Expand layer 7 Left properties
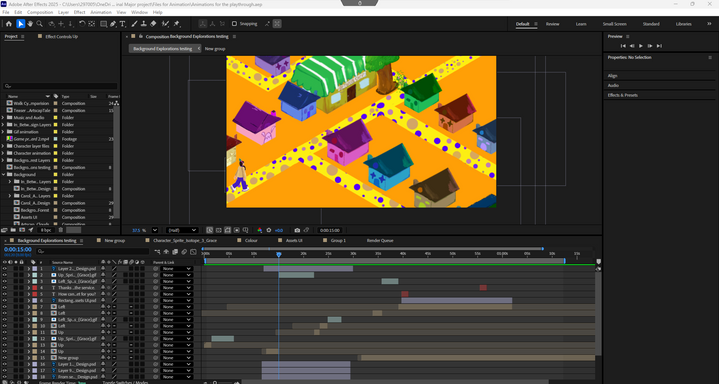 29,306
